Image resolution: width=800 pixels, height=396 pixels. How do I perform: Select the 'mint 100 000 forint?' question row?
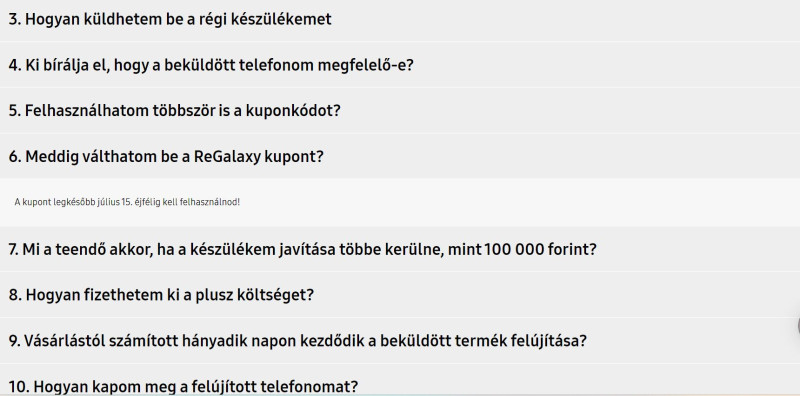click(x=400, y=249)
